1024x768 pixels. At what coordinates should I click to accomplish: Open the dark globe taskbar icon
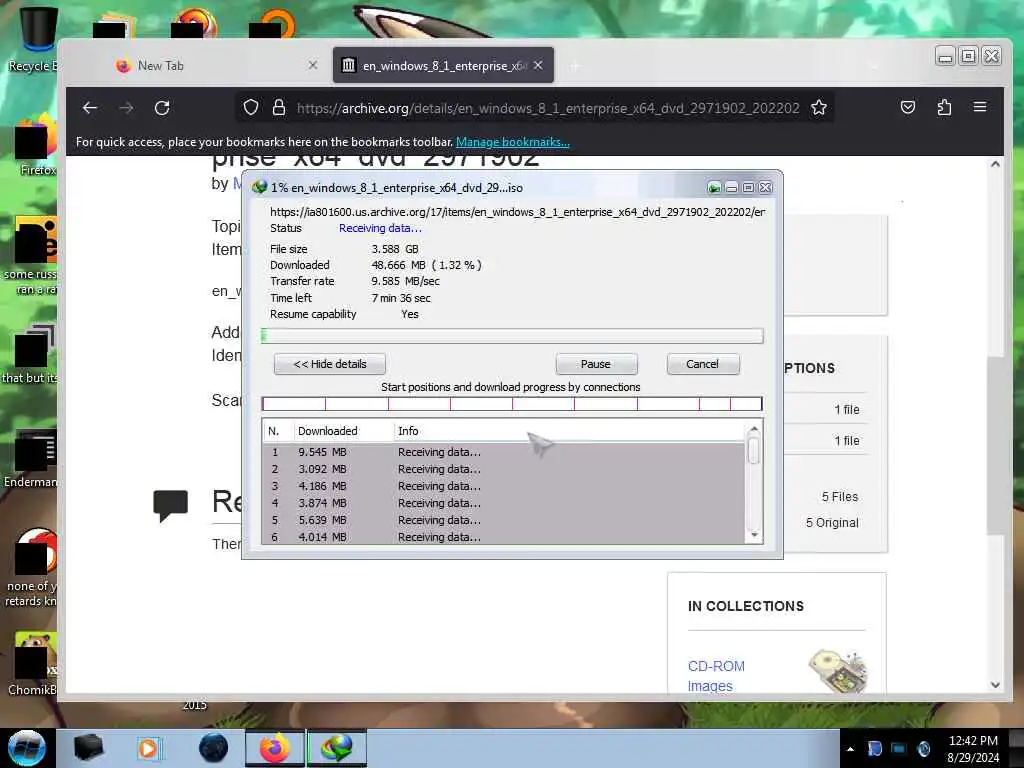tap(213, 748)
